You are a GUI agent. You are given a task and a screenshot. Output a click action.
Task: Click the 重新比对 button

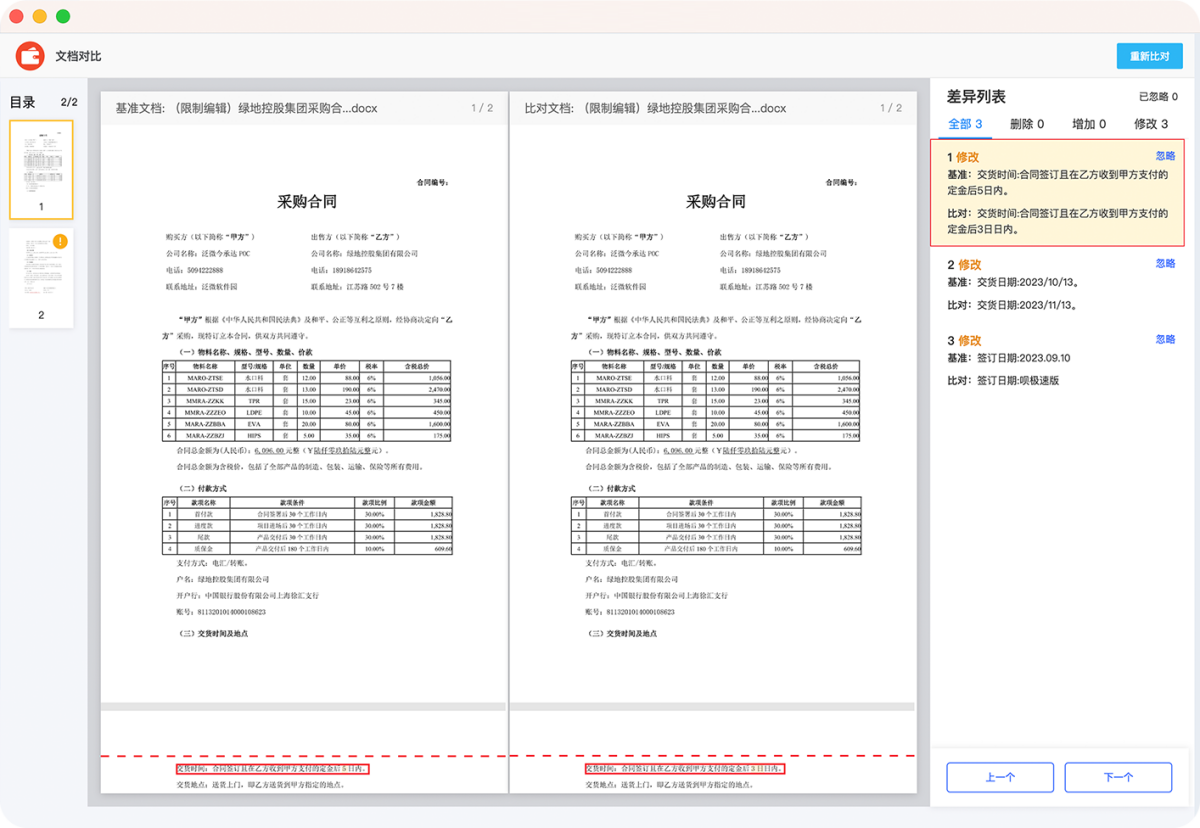[x=1149, y=56]
